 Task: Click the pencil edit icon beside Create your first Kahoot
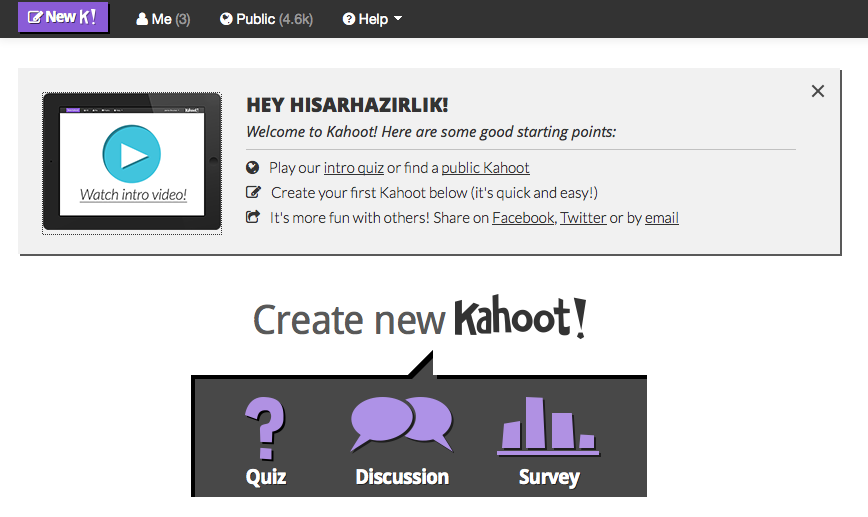[x=253, y=192]
